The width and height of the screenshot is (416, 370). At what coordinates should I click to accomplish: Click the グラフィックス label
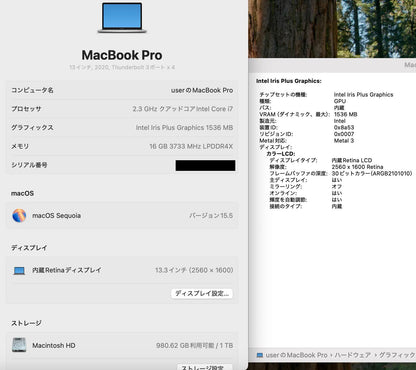pyautogui.click(x=32, y=128)
